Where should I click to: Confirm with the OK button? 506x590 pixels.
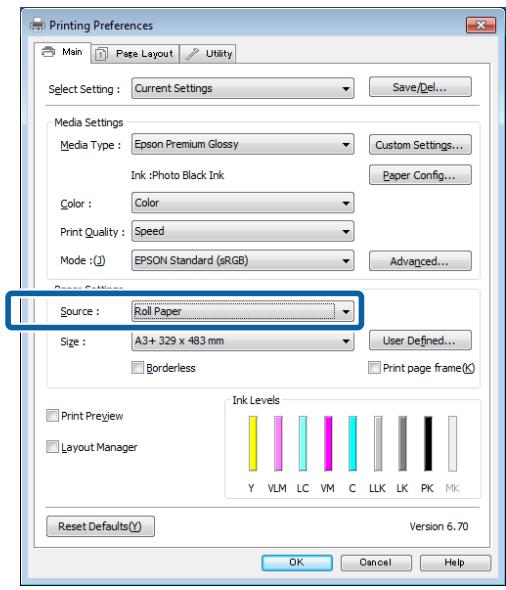click(x=297, y=563)
